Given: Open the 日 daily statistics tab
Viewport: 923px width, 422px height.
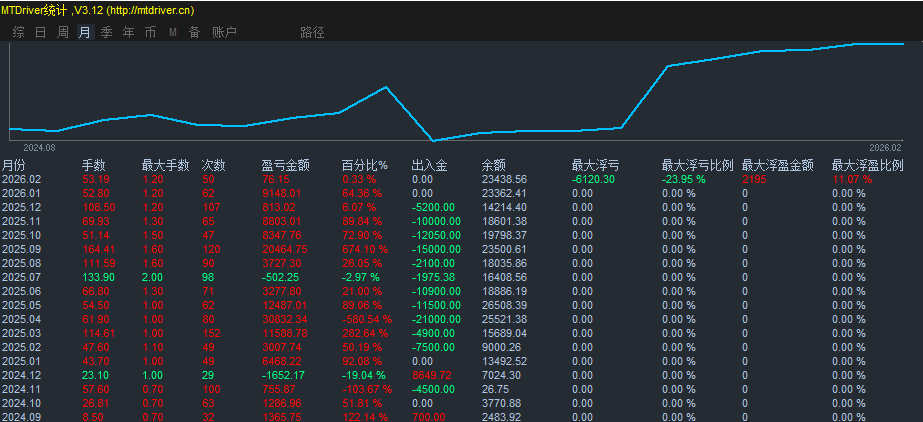Looking at the screenshot, I should pyautogui.click(x=41, y=32).
